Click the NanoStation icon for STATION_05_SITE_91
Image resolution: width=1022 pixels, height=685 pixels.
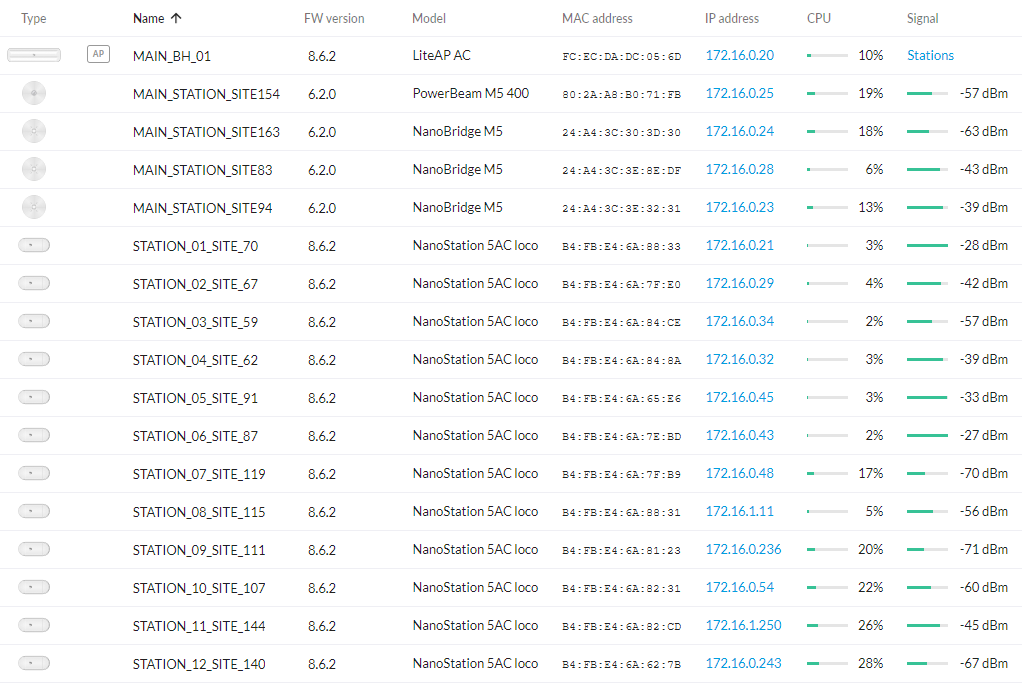point(34,397)
